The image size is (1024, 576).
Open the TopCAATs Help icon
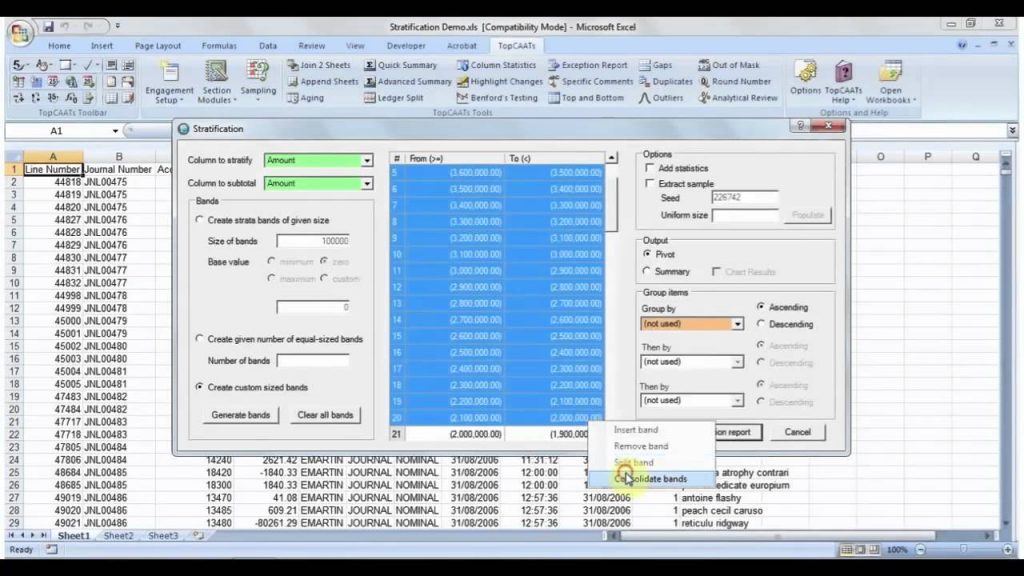pos(845,80)
